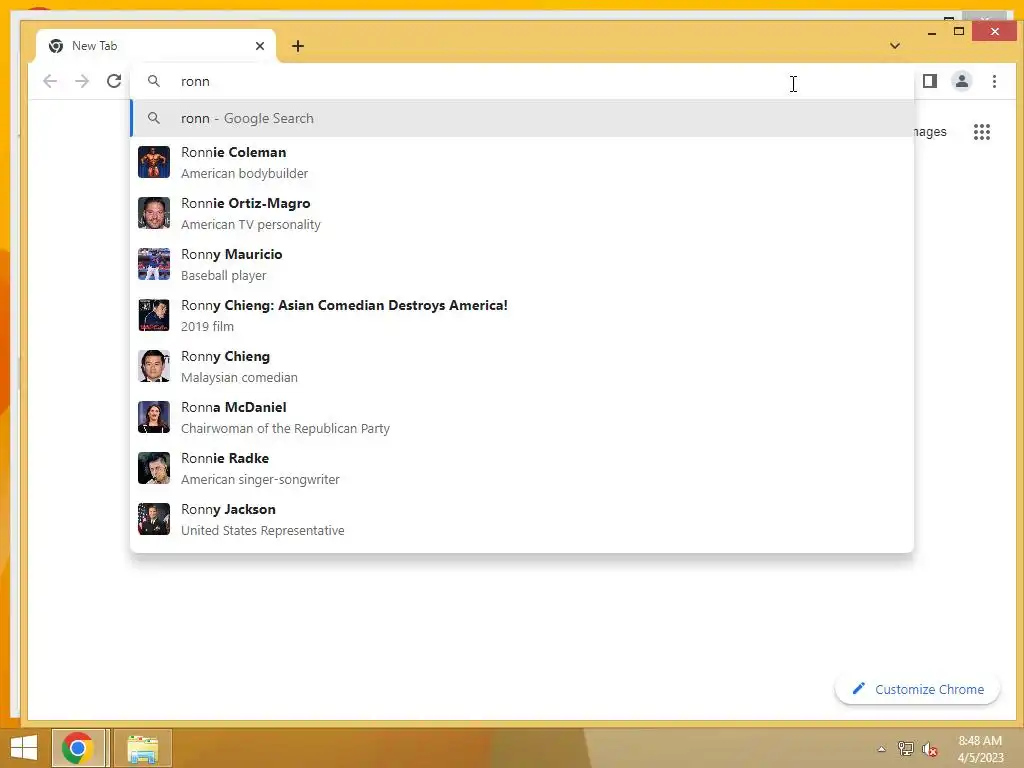The height and width of the screenshot is (768, 1024).
Task: Show hidden system tray icons
Action: pyautogui.click(x=881, y=749)
